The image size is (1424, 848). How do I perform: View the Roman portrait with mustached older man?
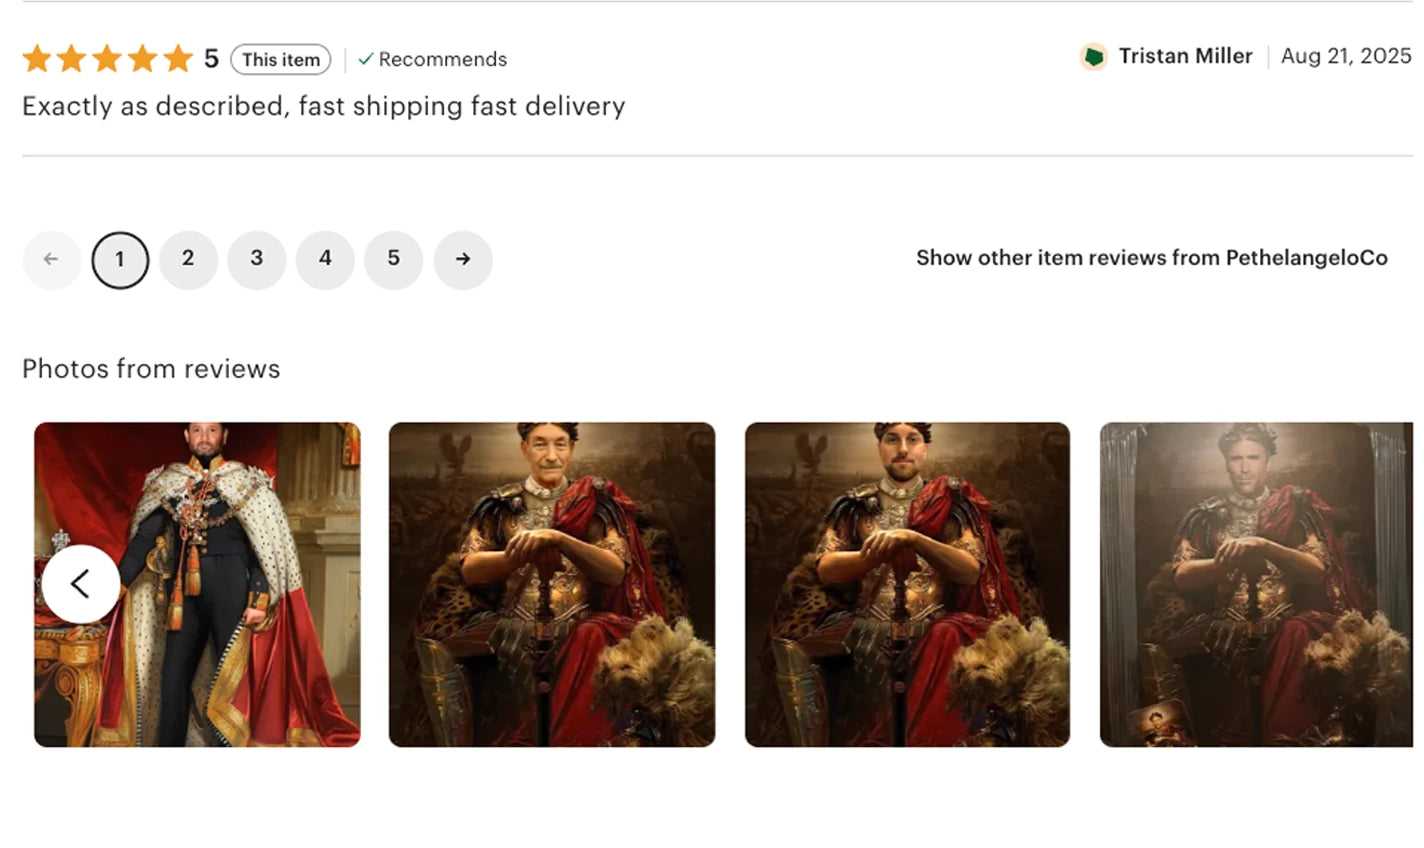point(552,584)
